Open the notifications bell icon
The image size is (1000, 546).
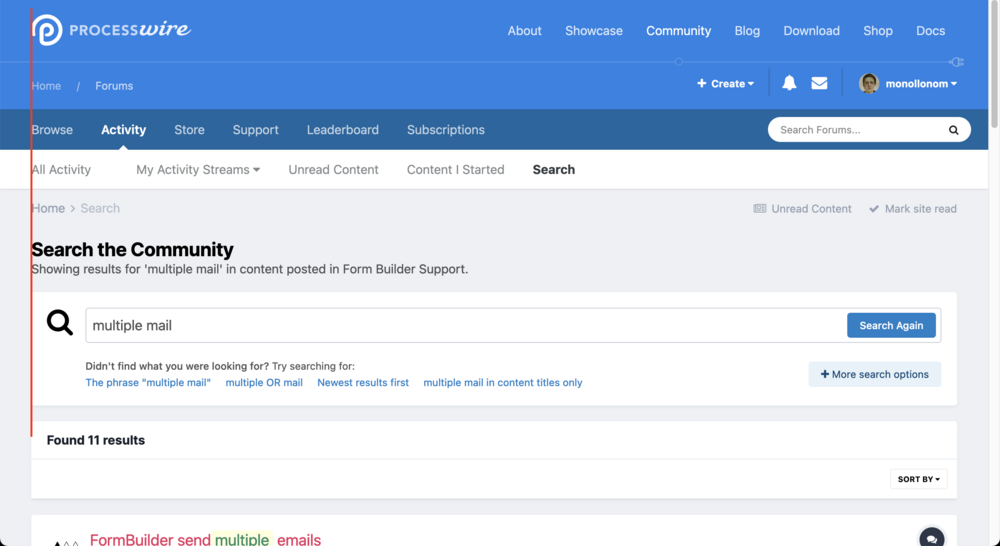click(789, 84)
